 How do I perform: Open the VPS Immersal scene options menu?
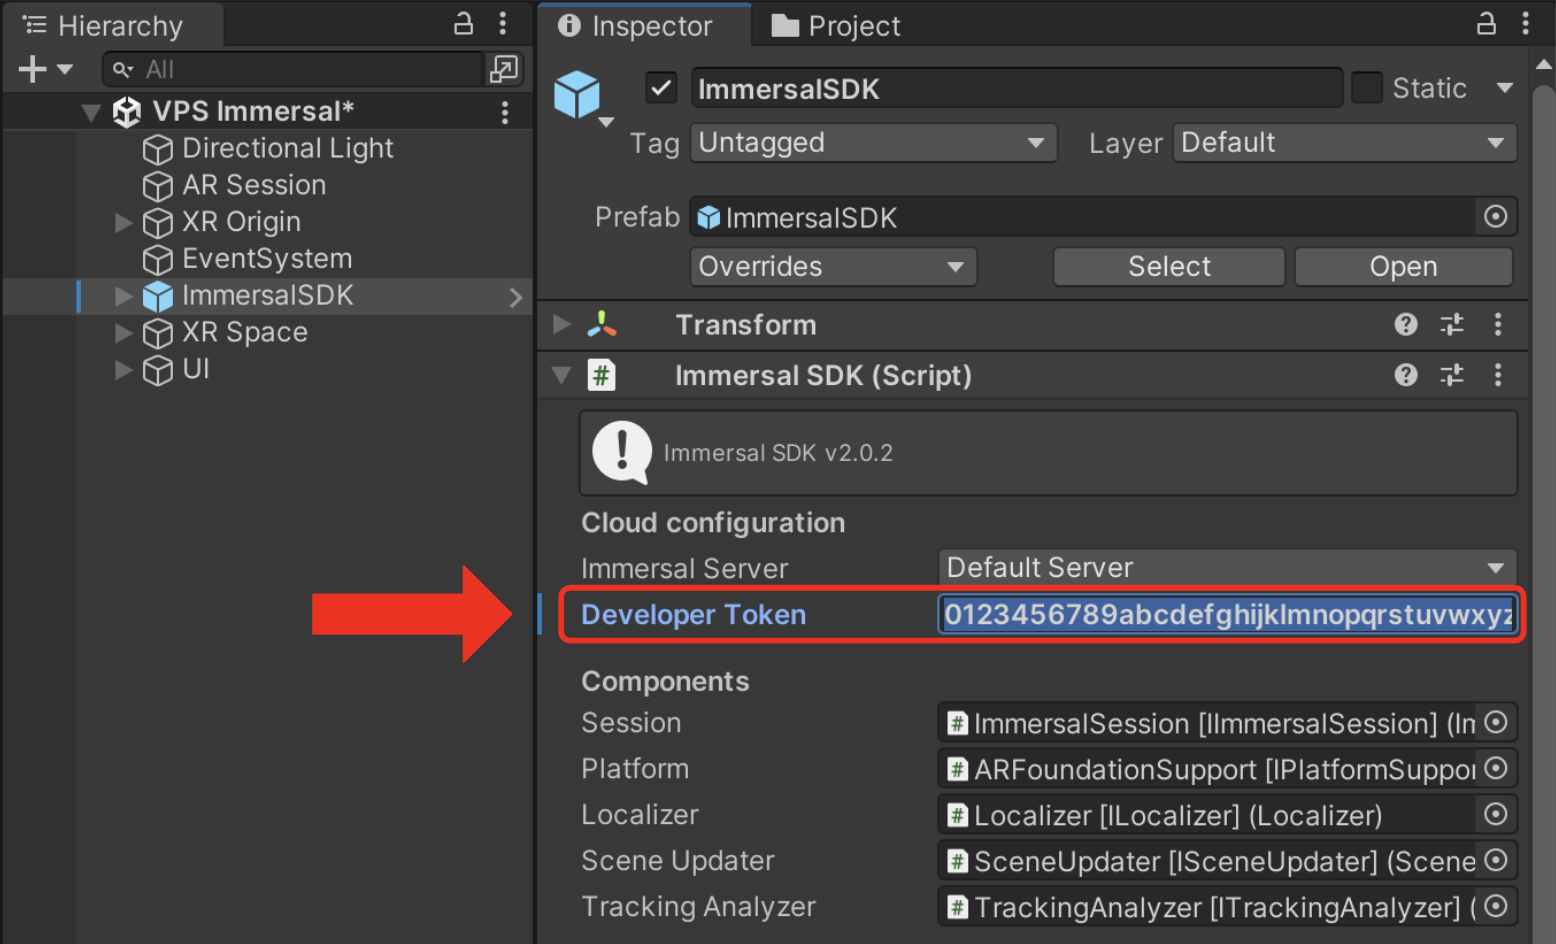(x=505, y=112)
